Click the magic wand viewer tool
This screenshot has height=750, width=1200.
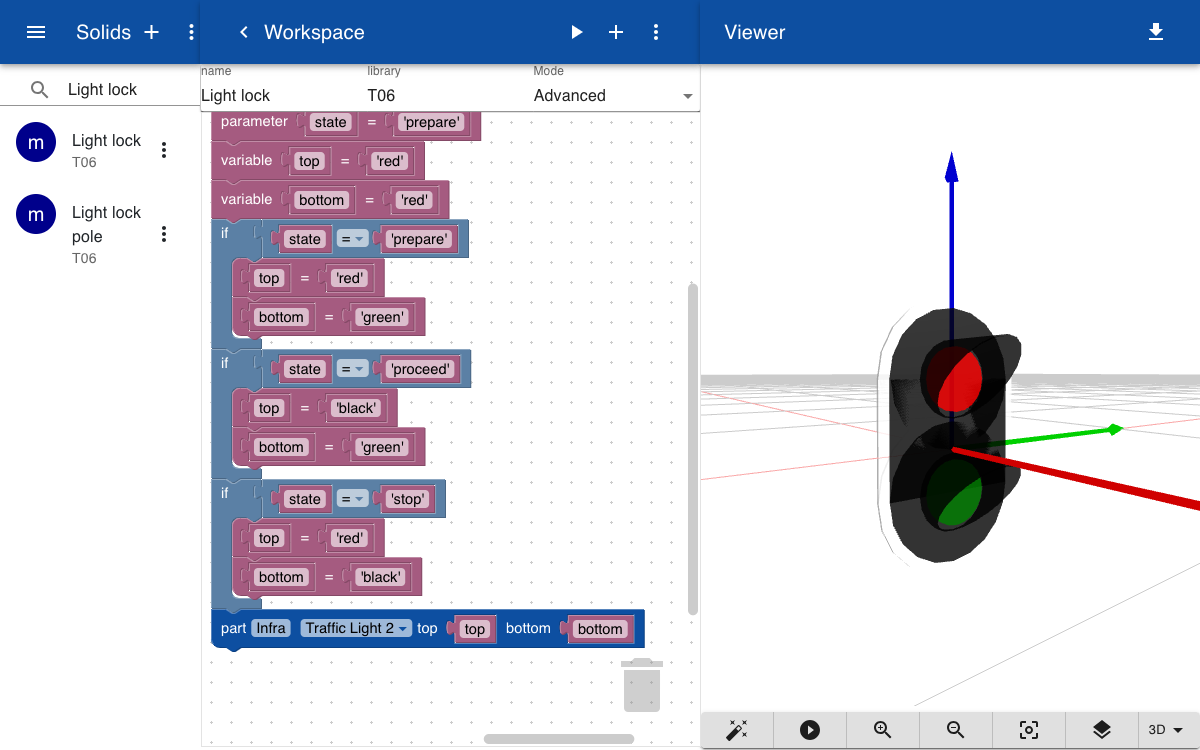pos(737,730)
